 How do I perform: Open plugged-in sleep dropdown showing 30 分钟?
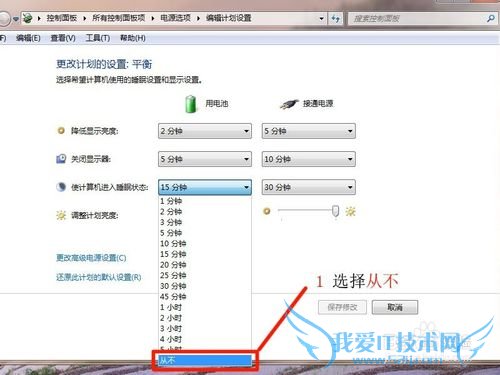tap(309, 187)
